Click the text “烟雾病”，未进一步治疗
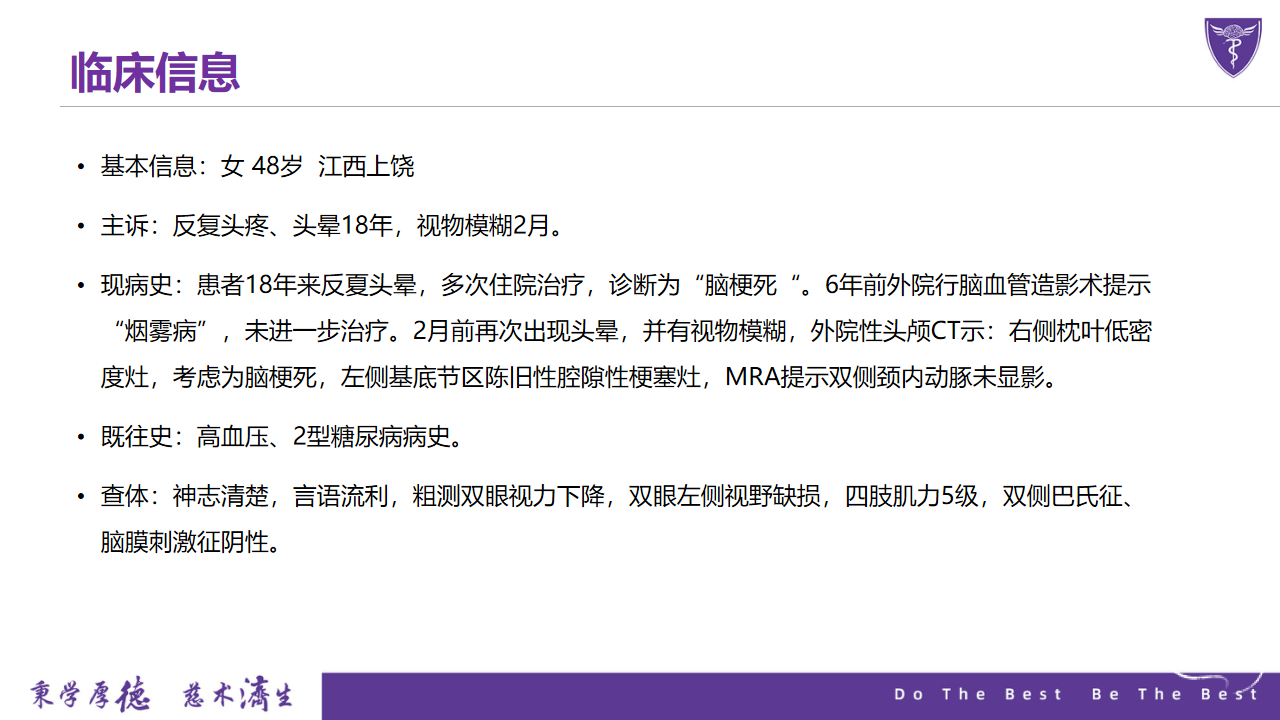The width and height of the screenshot is (1280, 720). [254, 331]
